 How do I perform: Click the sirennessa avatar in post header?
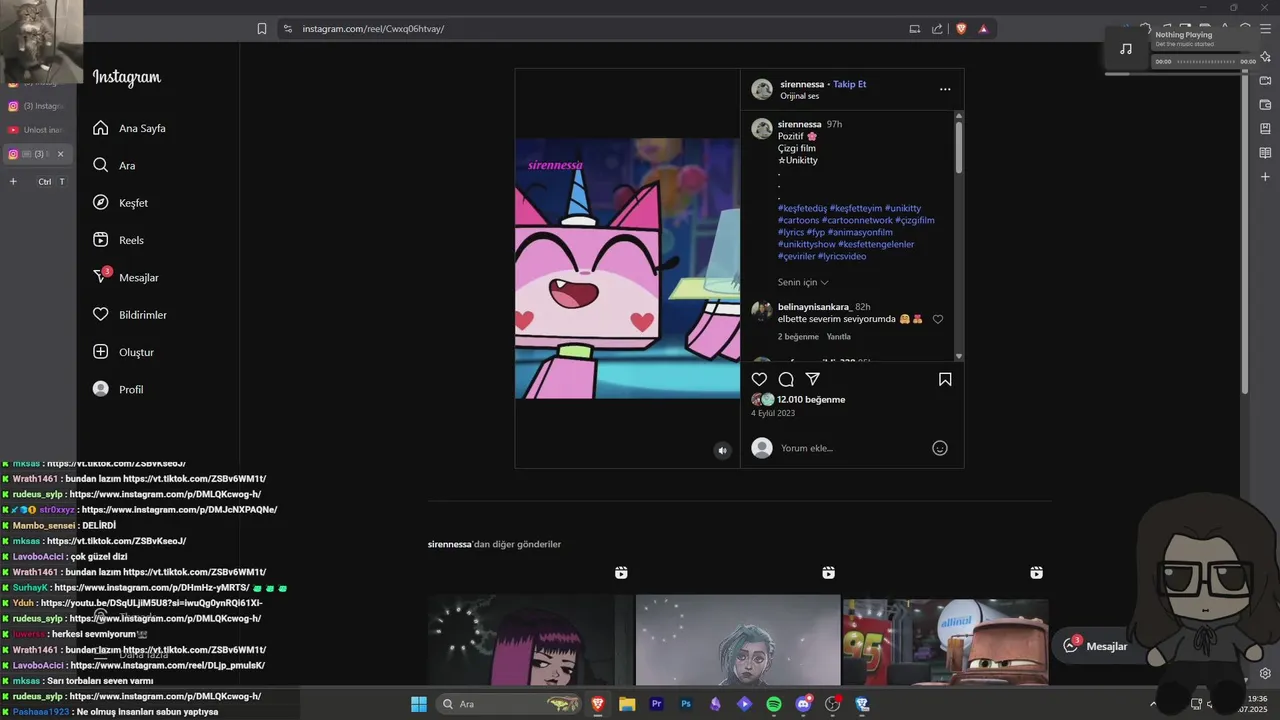[x=762, y=89]
